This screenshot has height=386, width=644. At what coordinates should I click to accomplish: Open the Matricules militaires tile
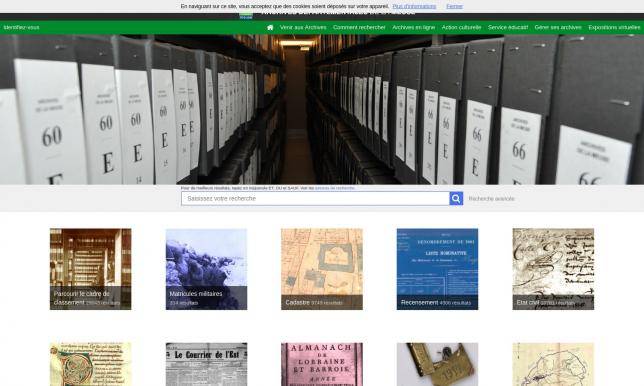206,269
